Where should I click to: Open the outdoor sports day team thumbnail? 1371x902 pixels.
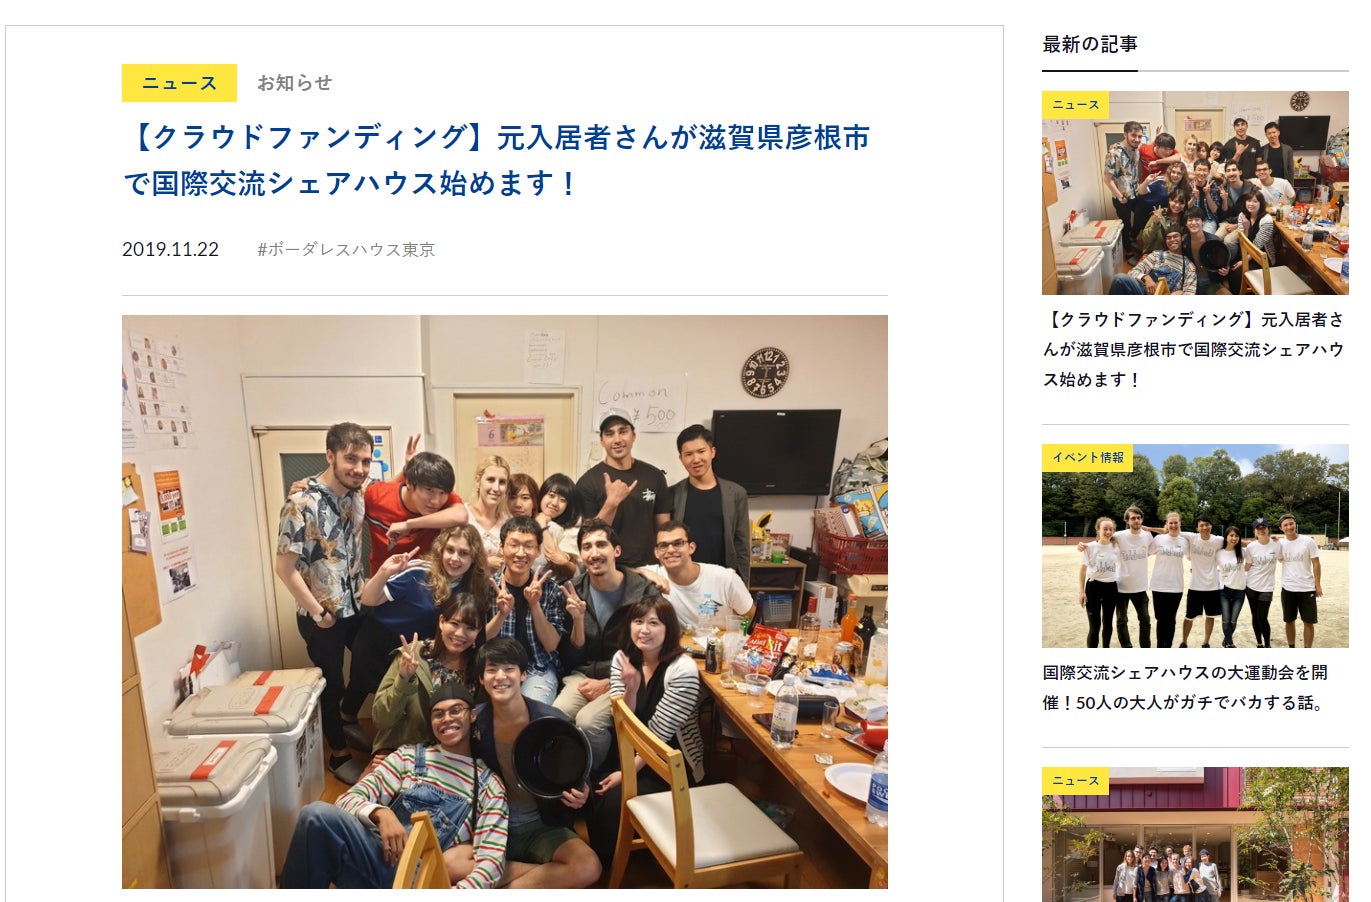1195,546
